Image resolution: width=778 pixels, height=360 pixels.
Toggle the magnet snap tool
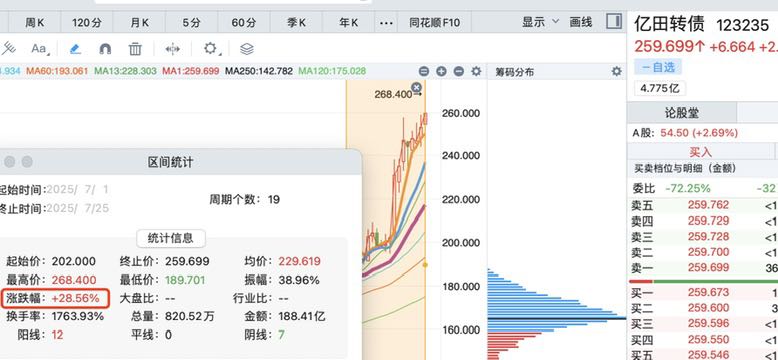pos(105,49)
